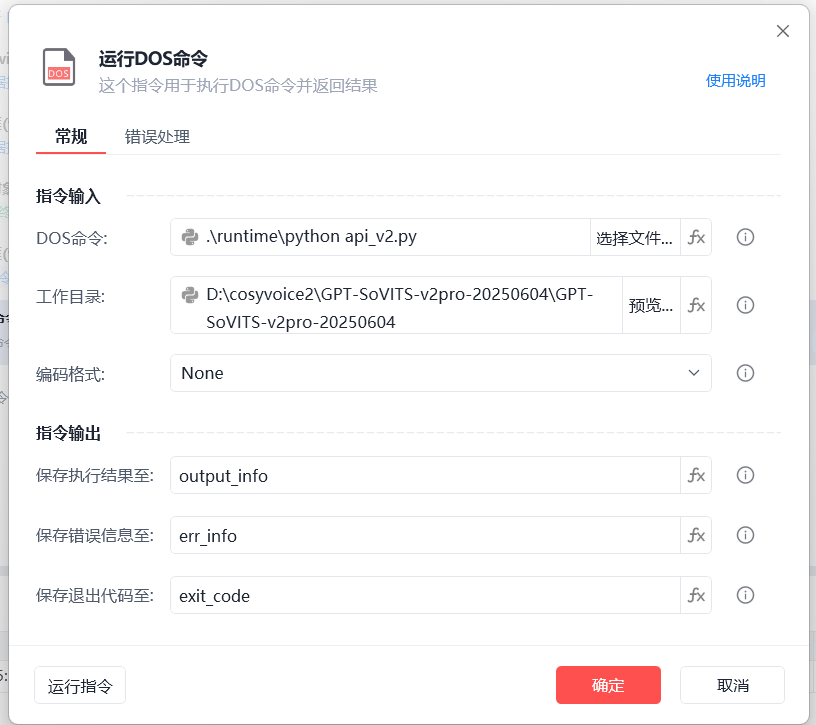Click the 预览... folder button
Screen dimensions: 816x725
pyautogui.click(x=651, y=305)
